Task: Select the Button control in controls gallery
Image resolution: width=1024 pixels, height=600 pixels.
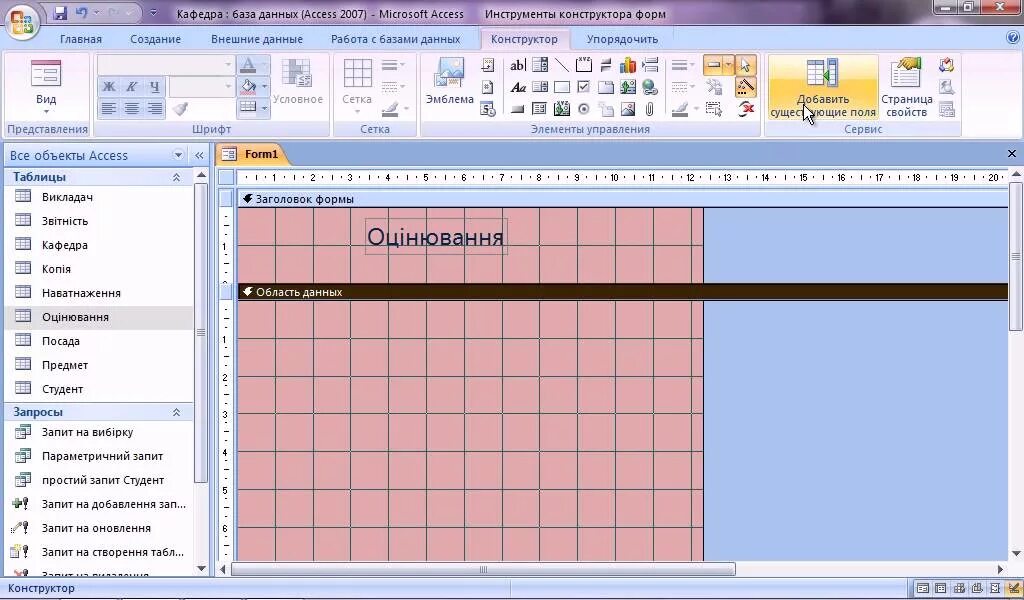Action: (x=518, y=109)
